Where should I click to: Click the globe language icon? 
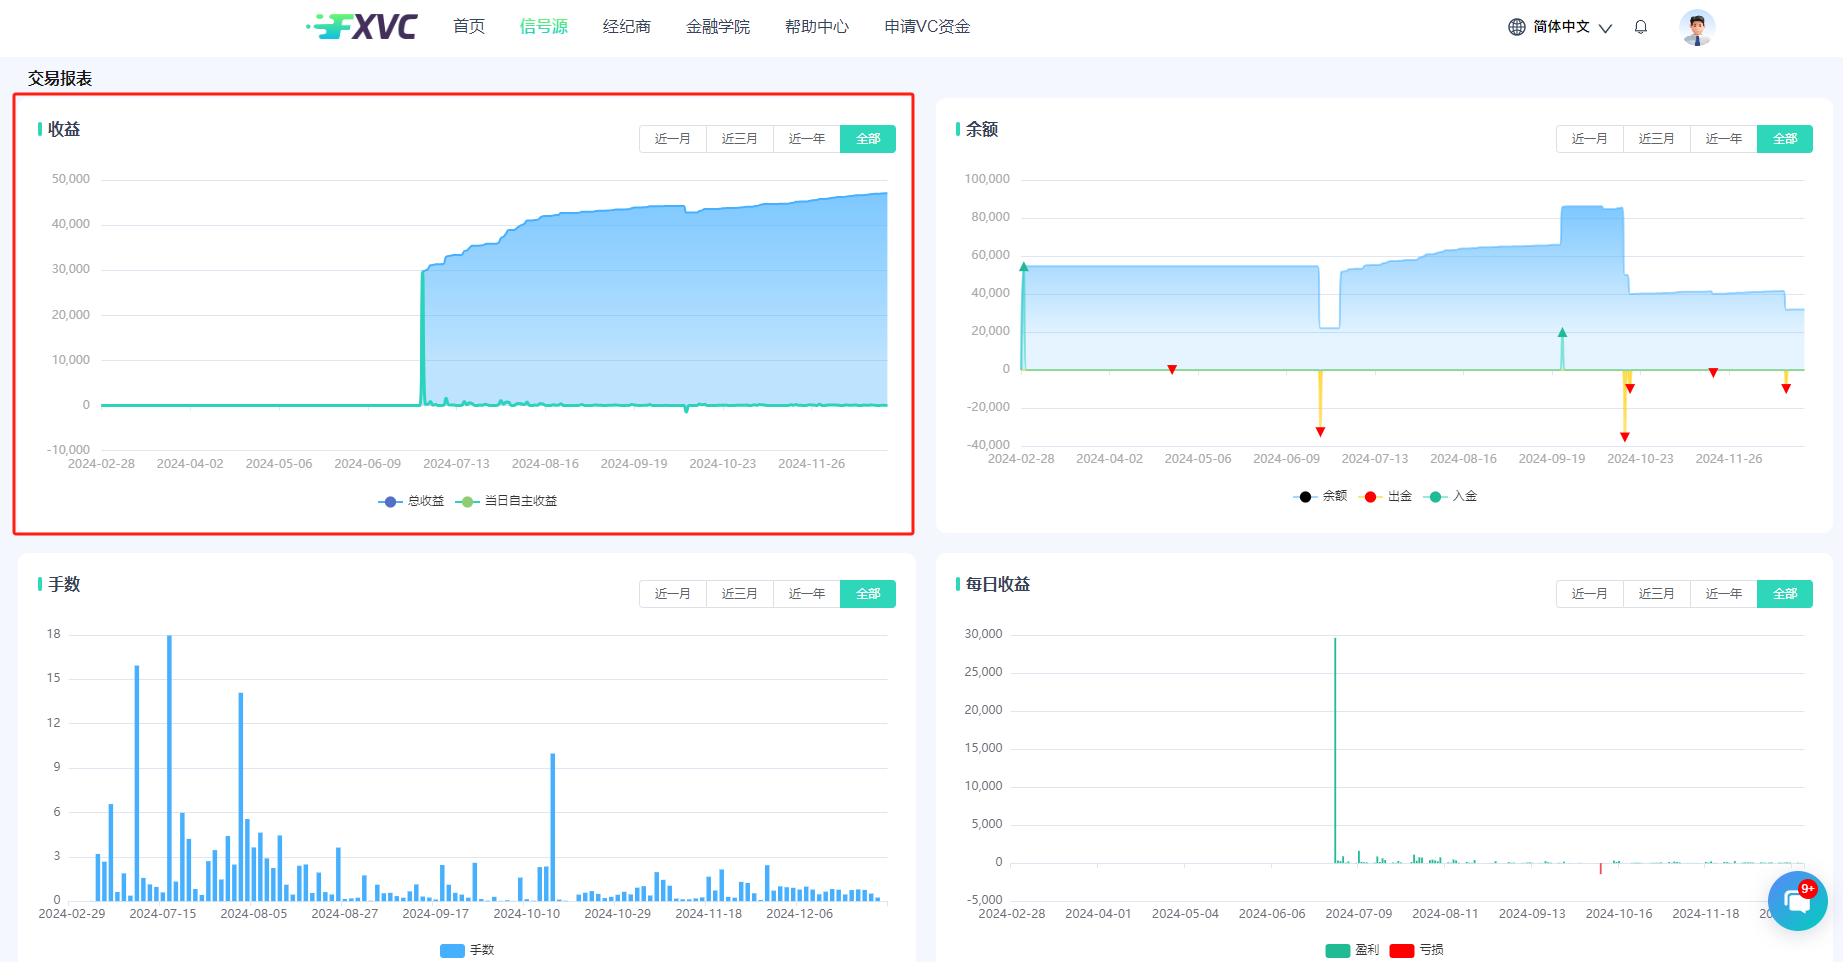(1516, 27)
